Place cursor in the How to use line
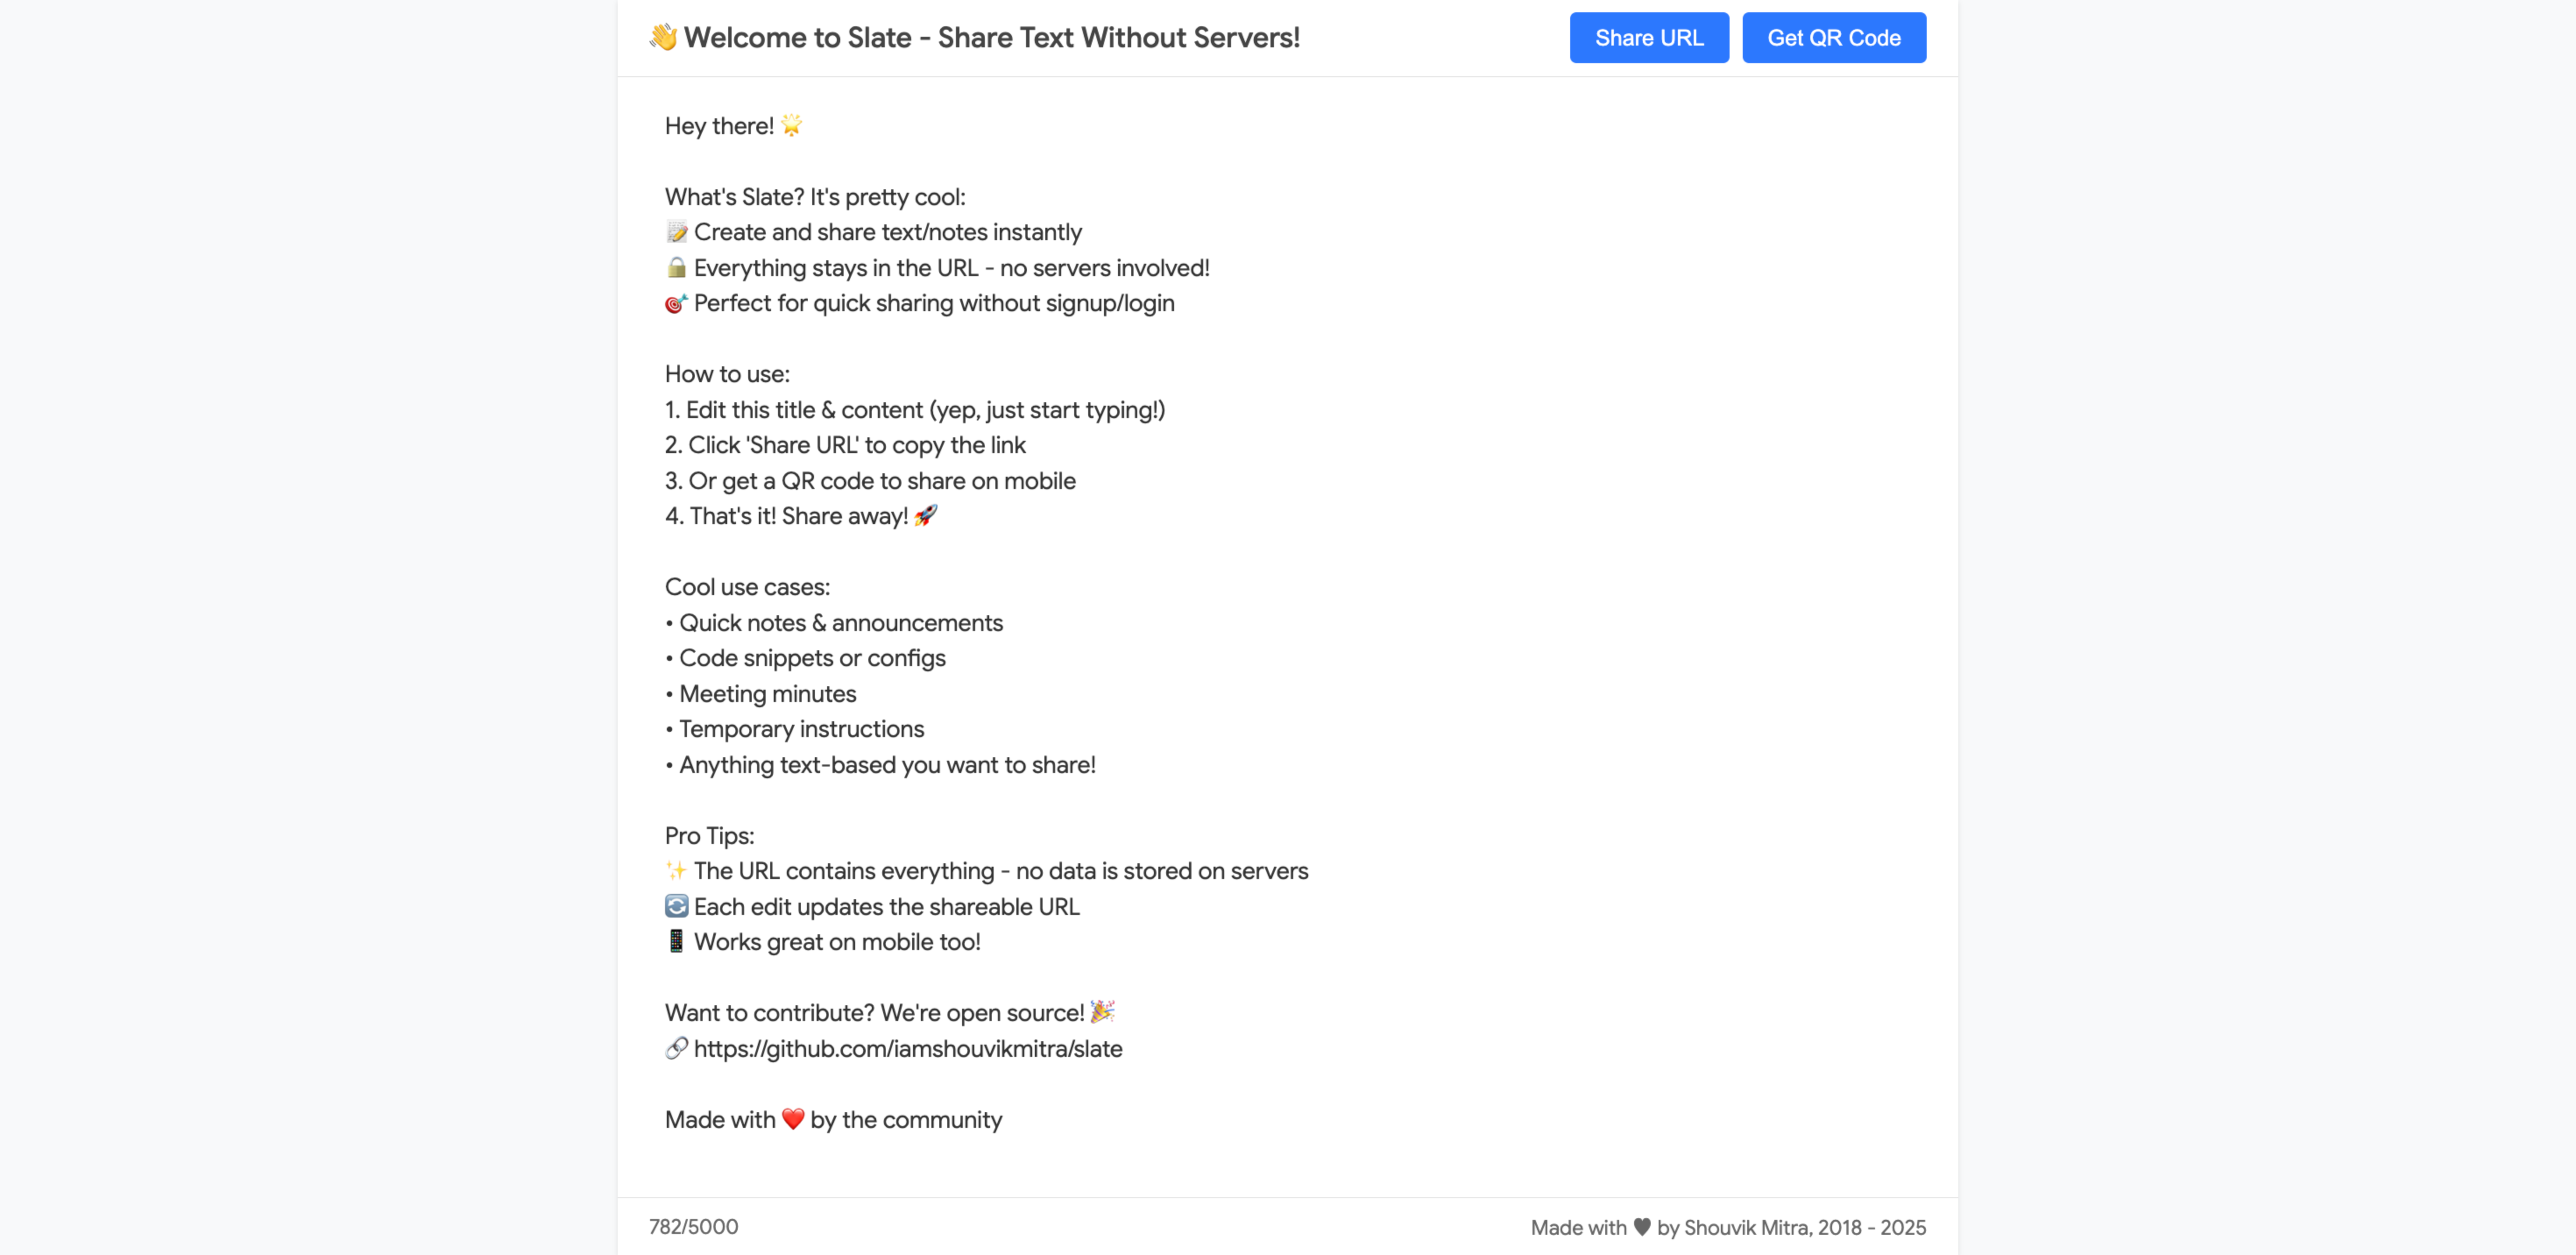Viewport: 2576px width, 1255px height. (727, 374)
